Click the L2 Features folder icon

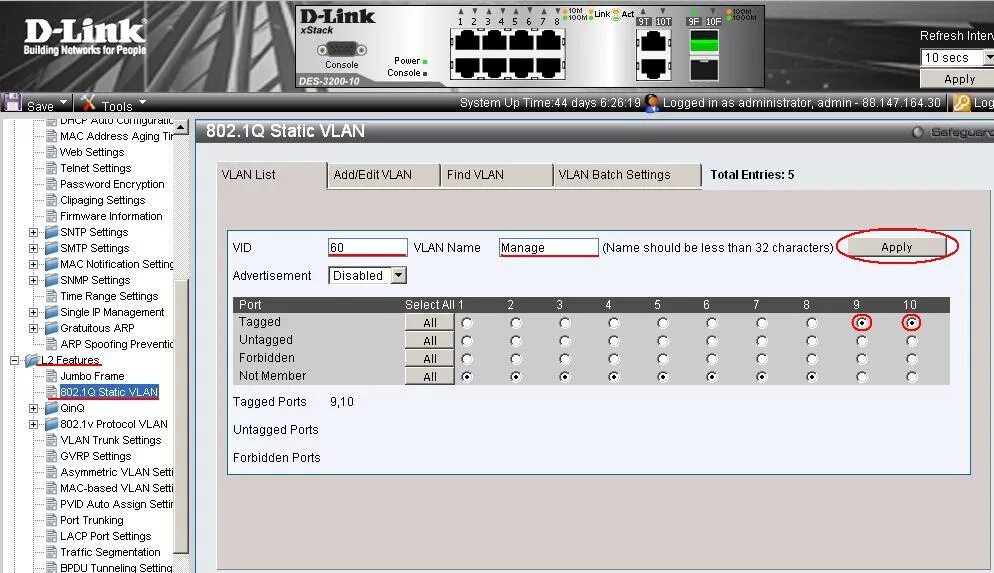click(32, 360)
